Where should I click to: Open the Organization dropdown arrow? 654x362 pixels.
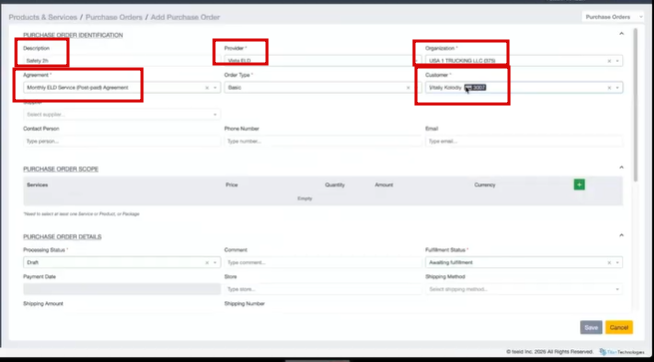(617, 61)
